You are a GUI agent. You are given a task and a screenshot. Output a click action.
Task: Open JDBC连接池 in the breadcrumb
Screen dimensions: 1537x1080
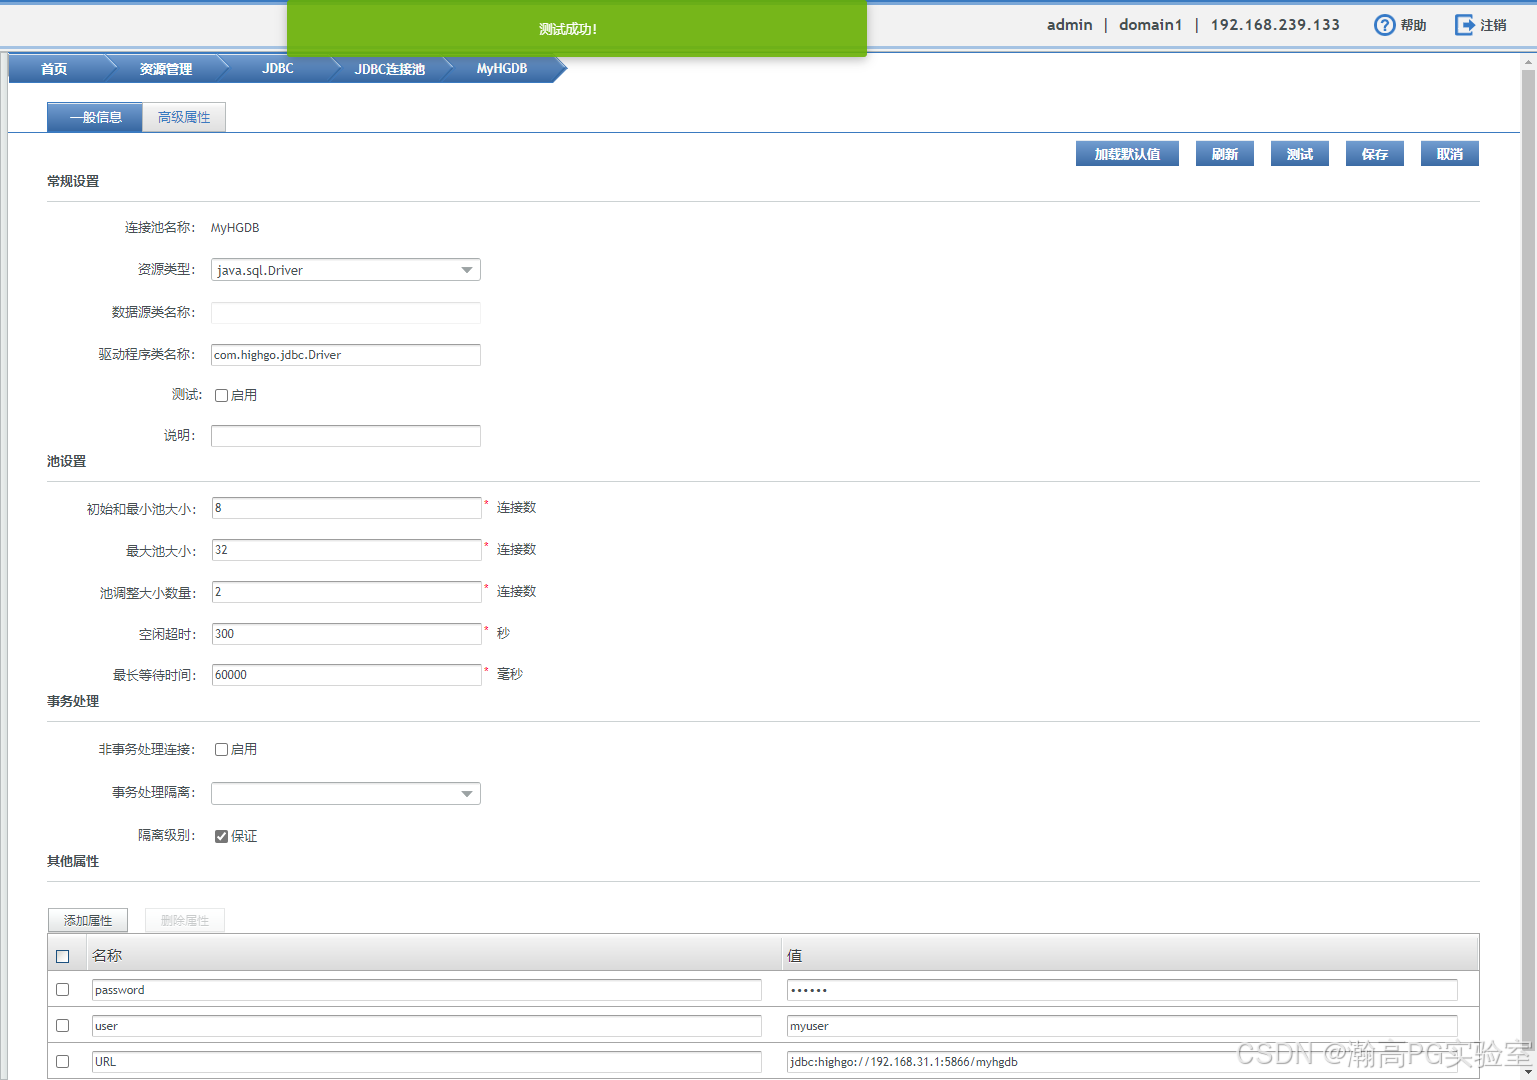[390, 69]
